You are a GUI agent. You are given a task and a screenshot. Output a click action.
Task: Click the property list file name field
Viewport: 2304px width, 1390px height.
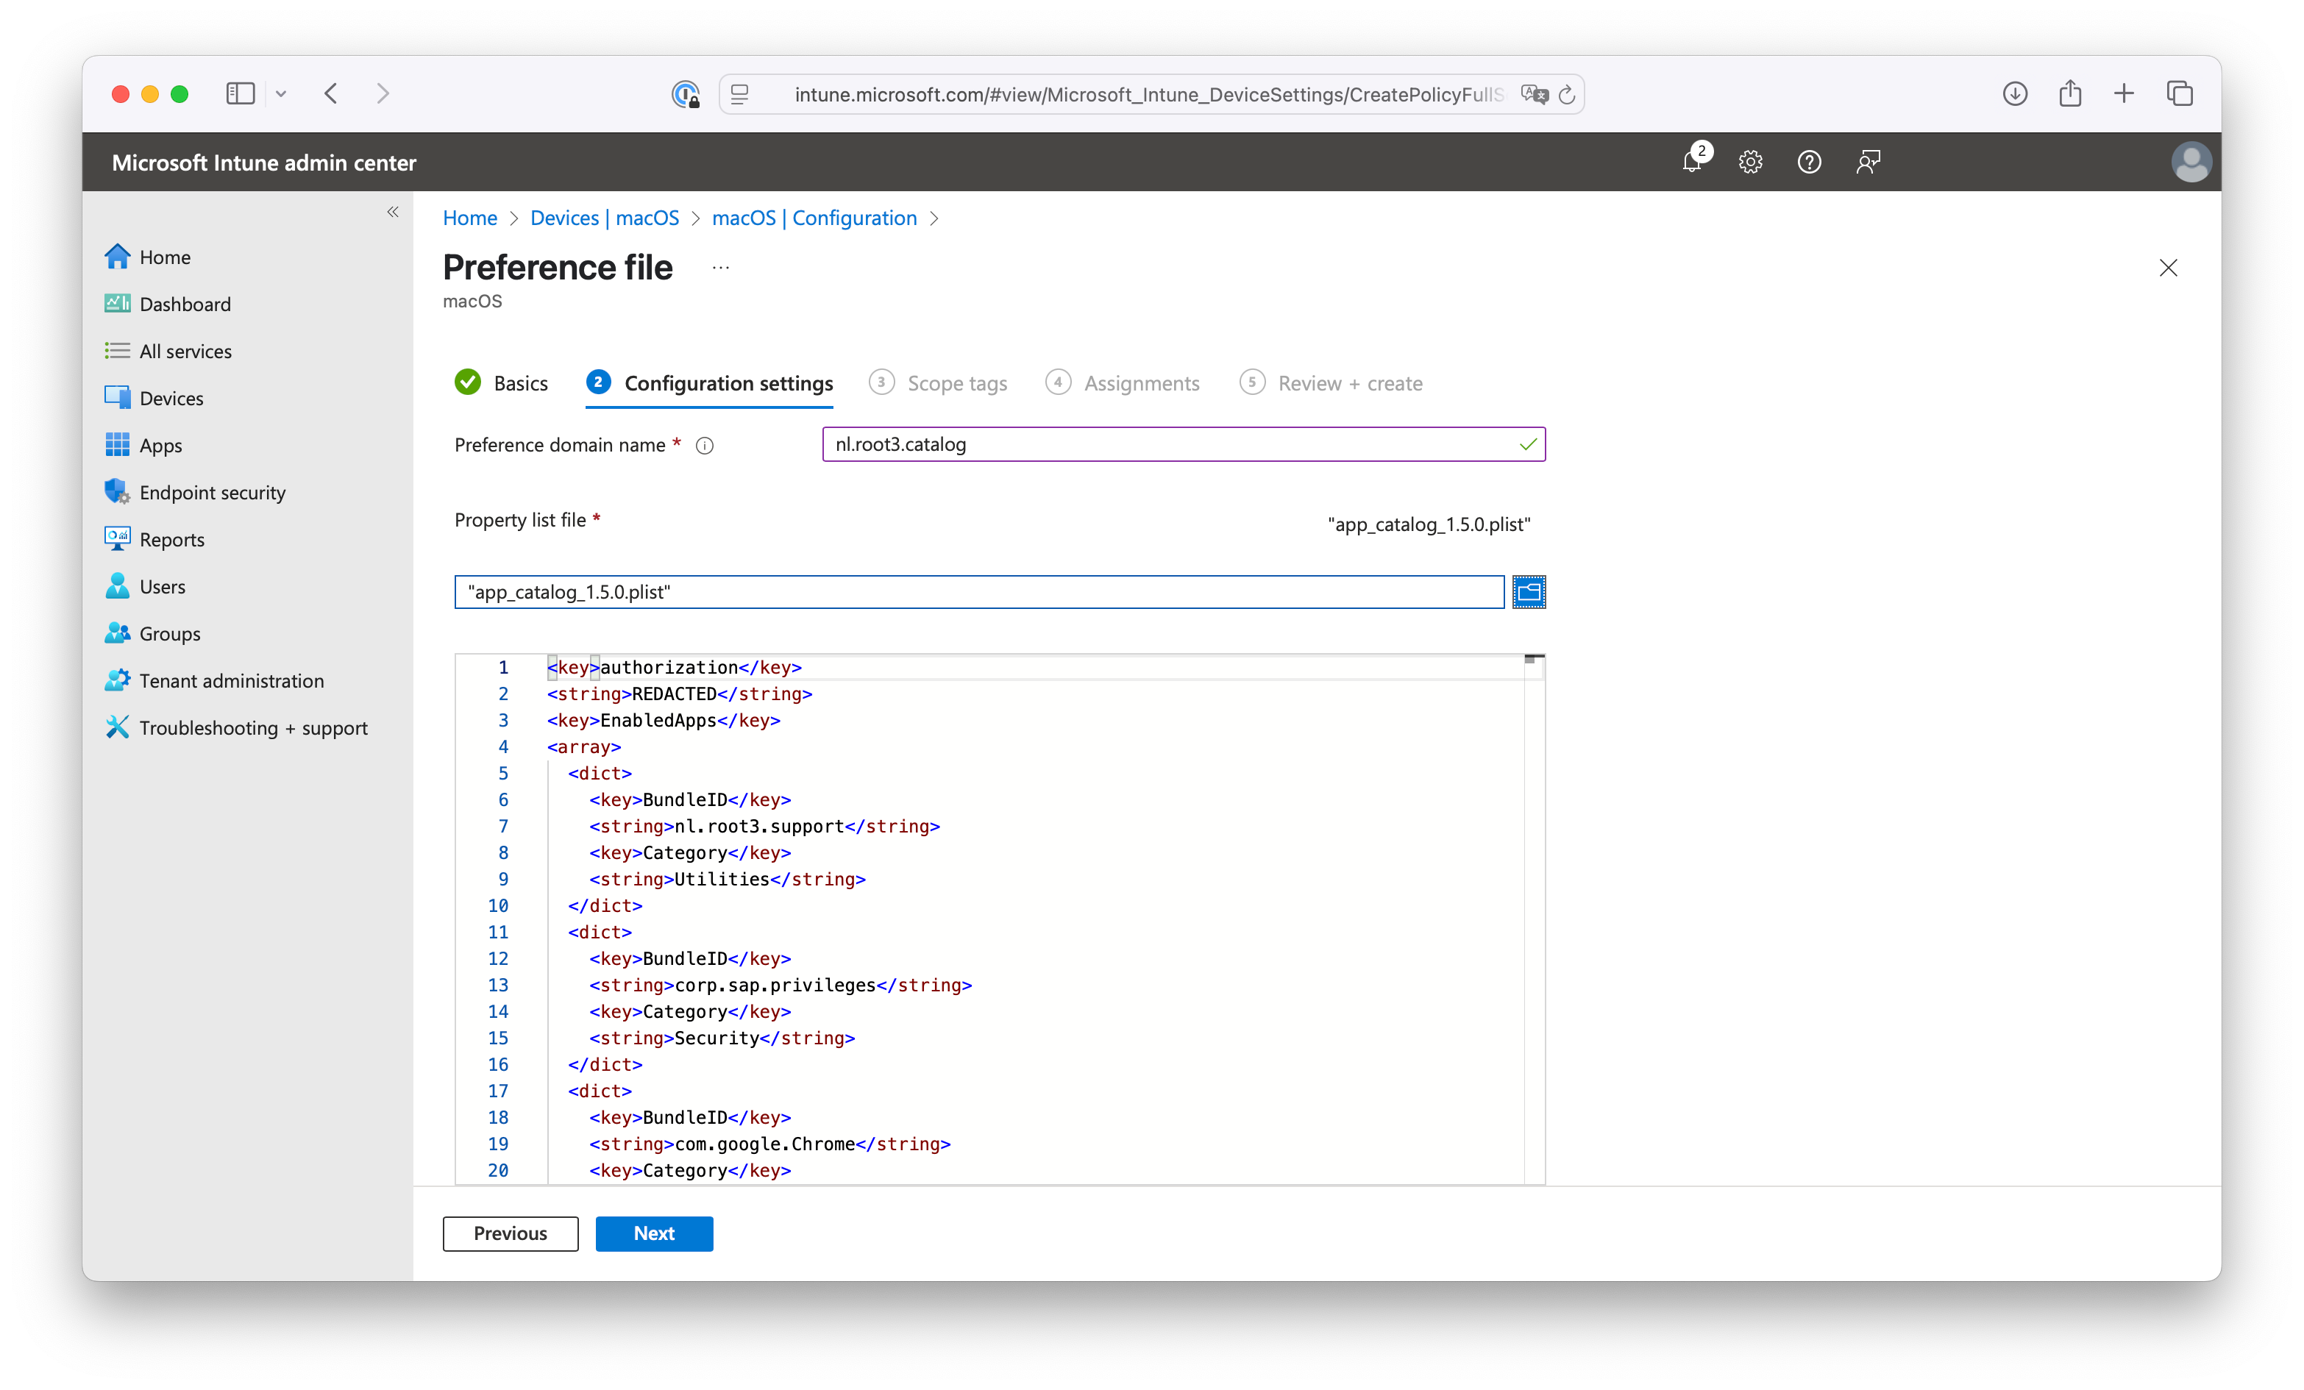(979, 591)
